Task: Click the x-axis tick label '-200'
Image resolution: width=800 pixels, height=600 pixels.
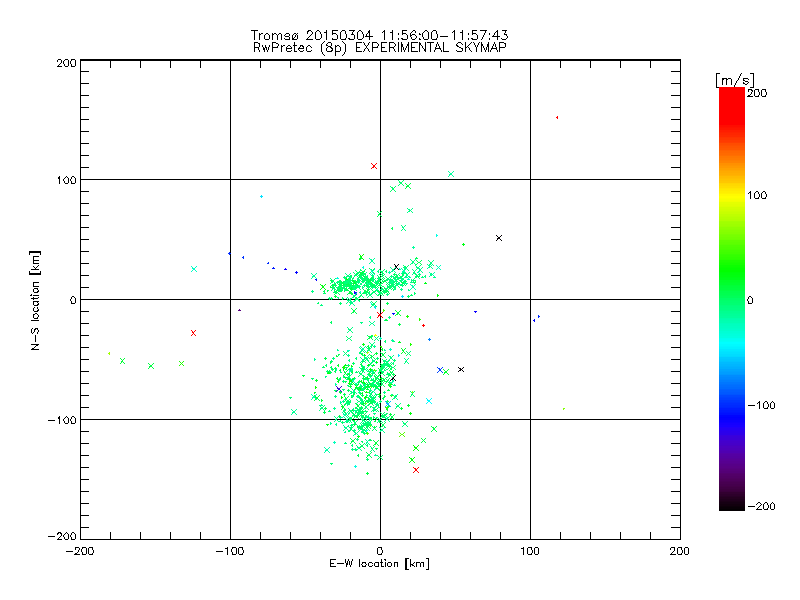Action: [80, 551]
